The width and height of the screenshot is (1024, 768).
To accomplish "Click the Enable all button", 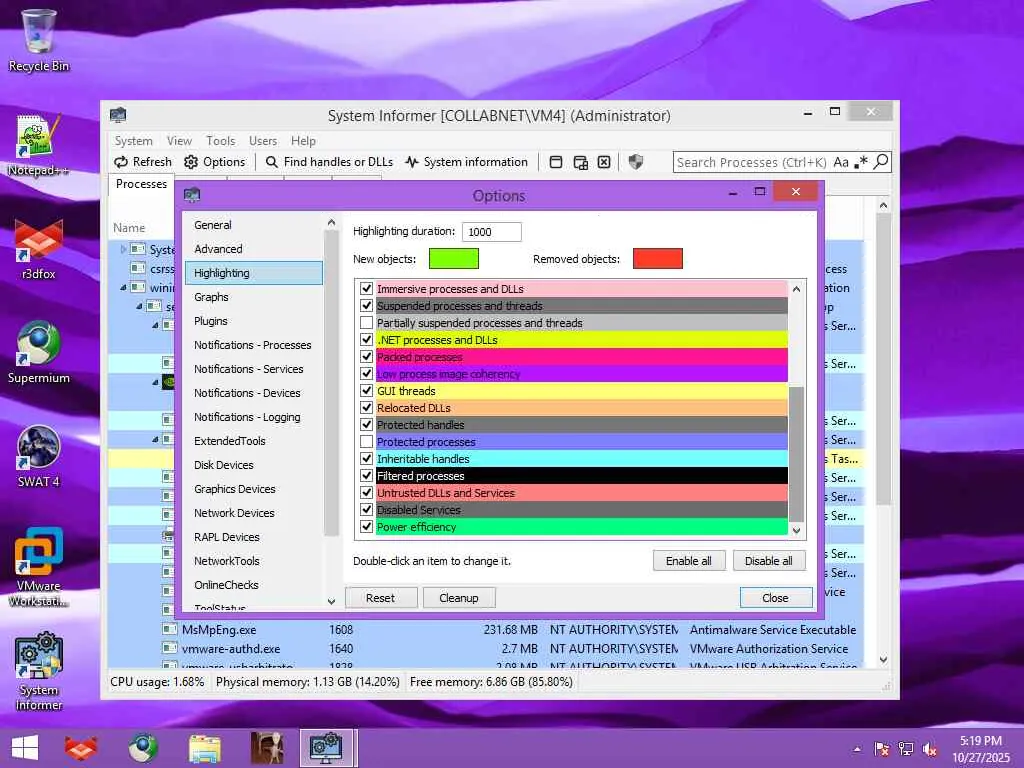I will 688,561.
